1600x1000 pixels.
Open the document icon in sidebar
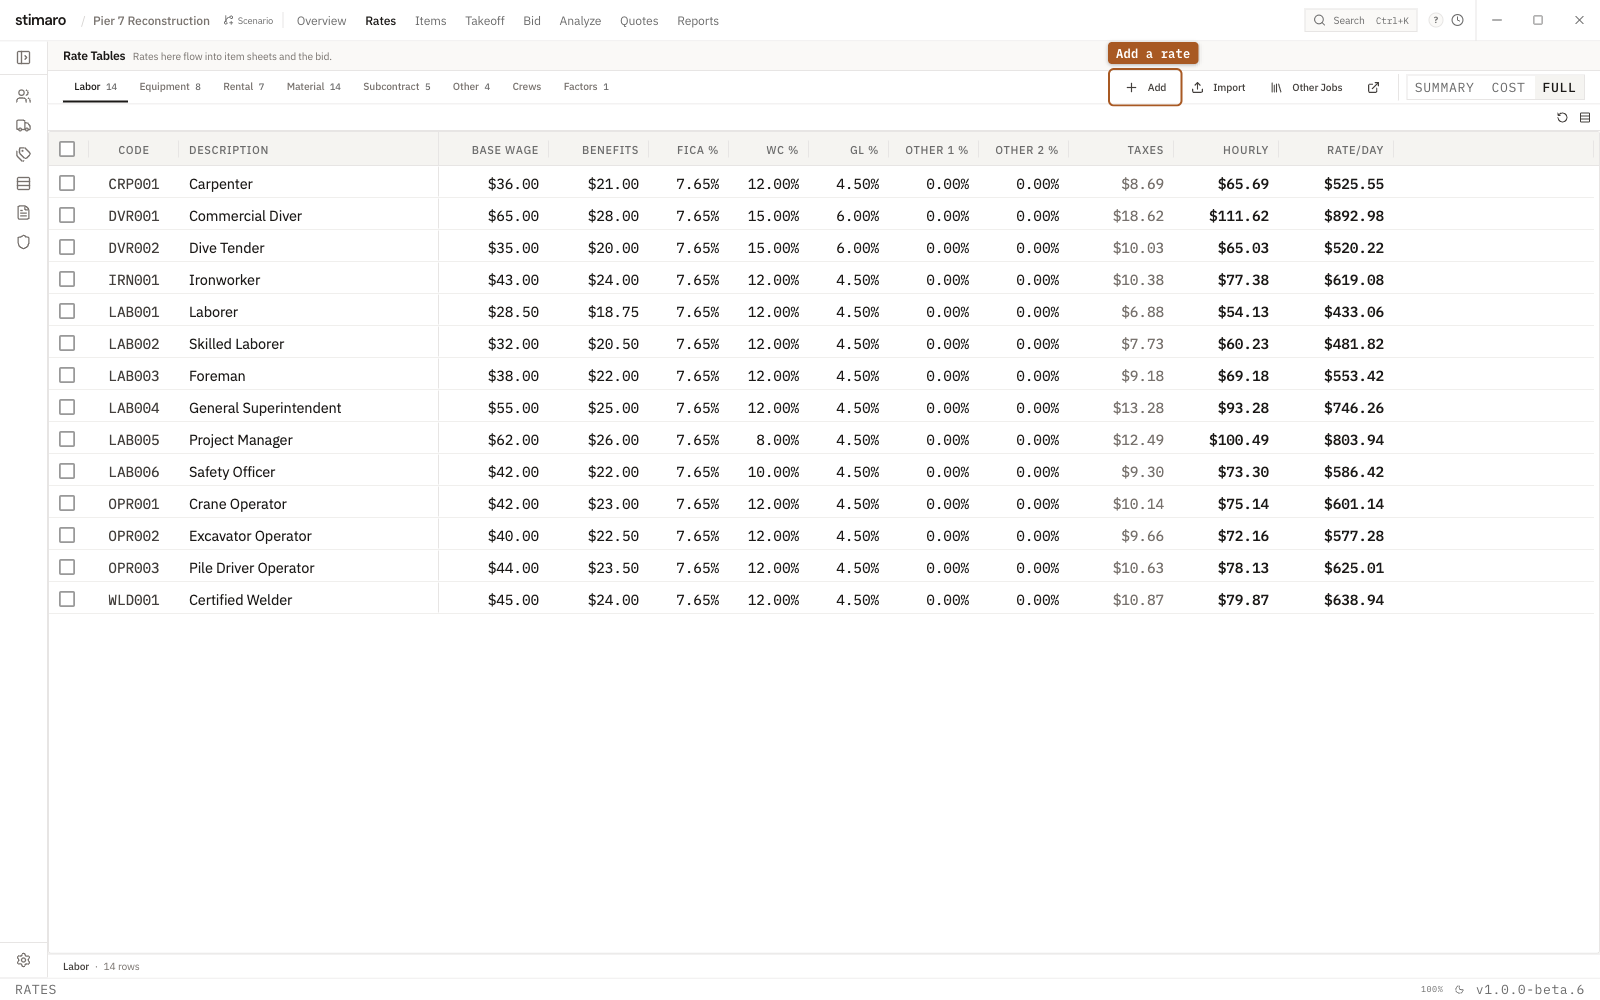click(23, 212)
